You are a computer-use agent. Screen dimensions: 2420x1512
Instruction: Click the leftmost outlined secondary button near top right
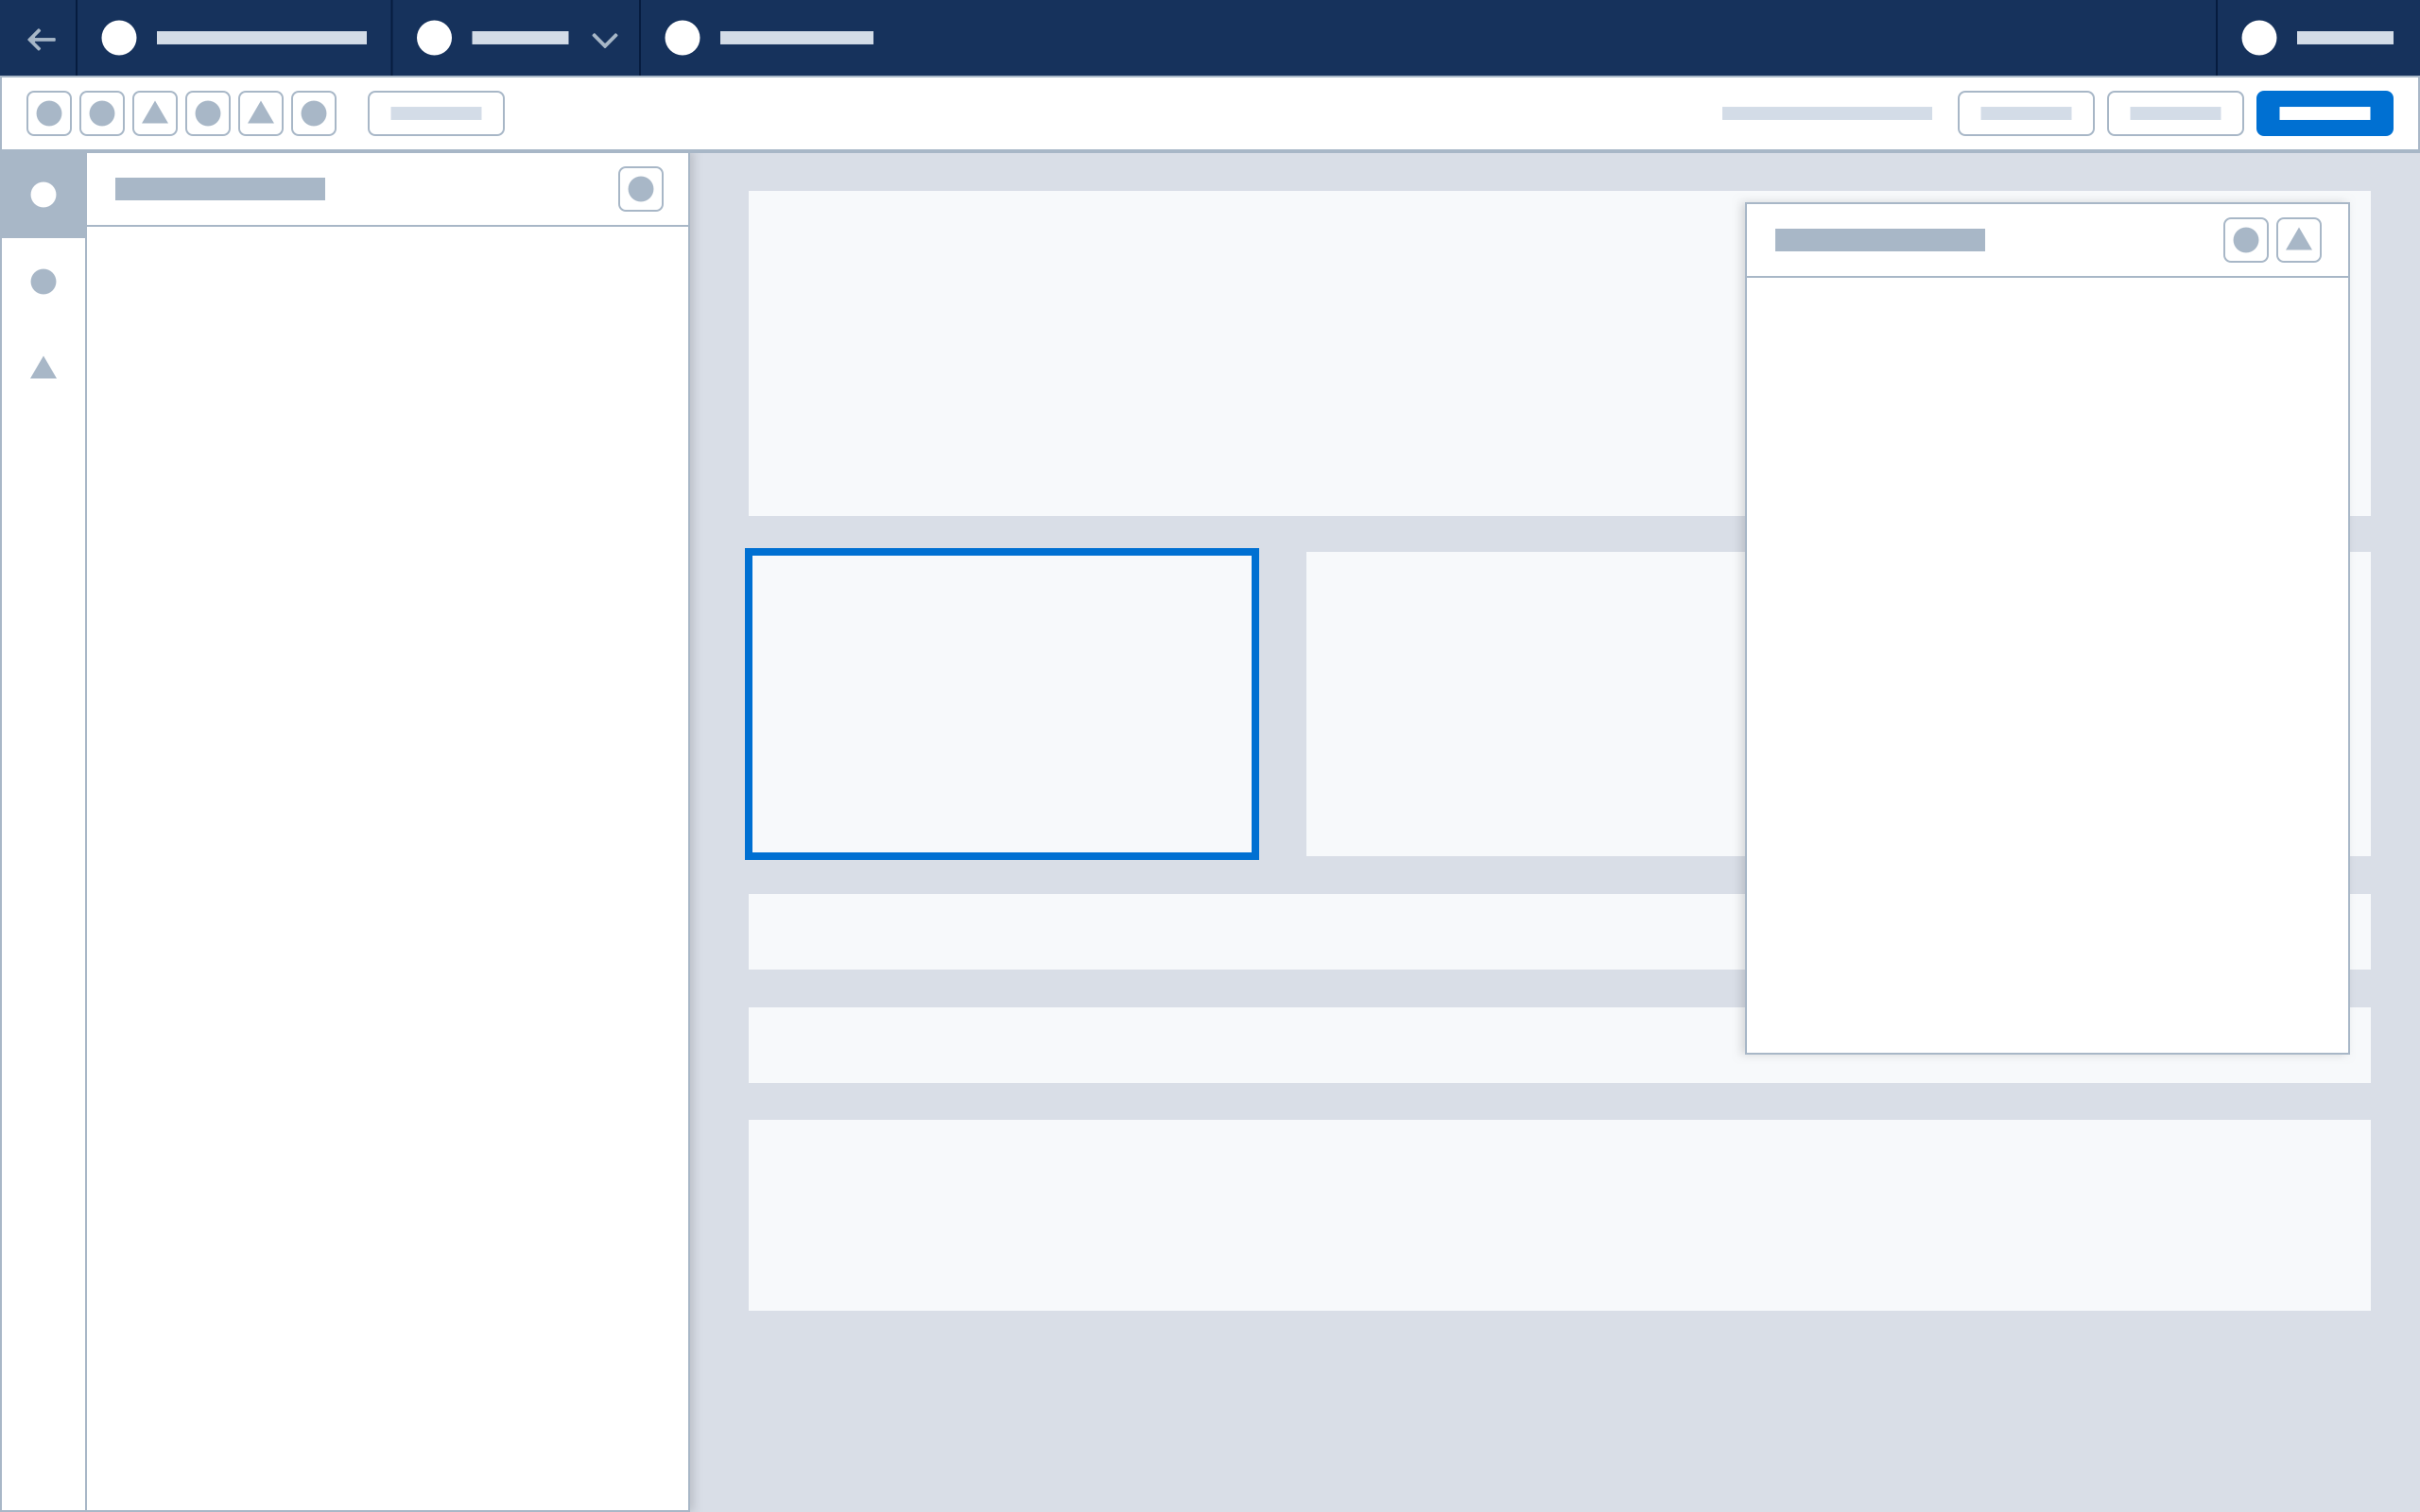point(2026,113)
